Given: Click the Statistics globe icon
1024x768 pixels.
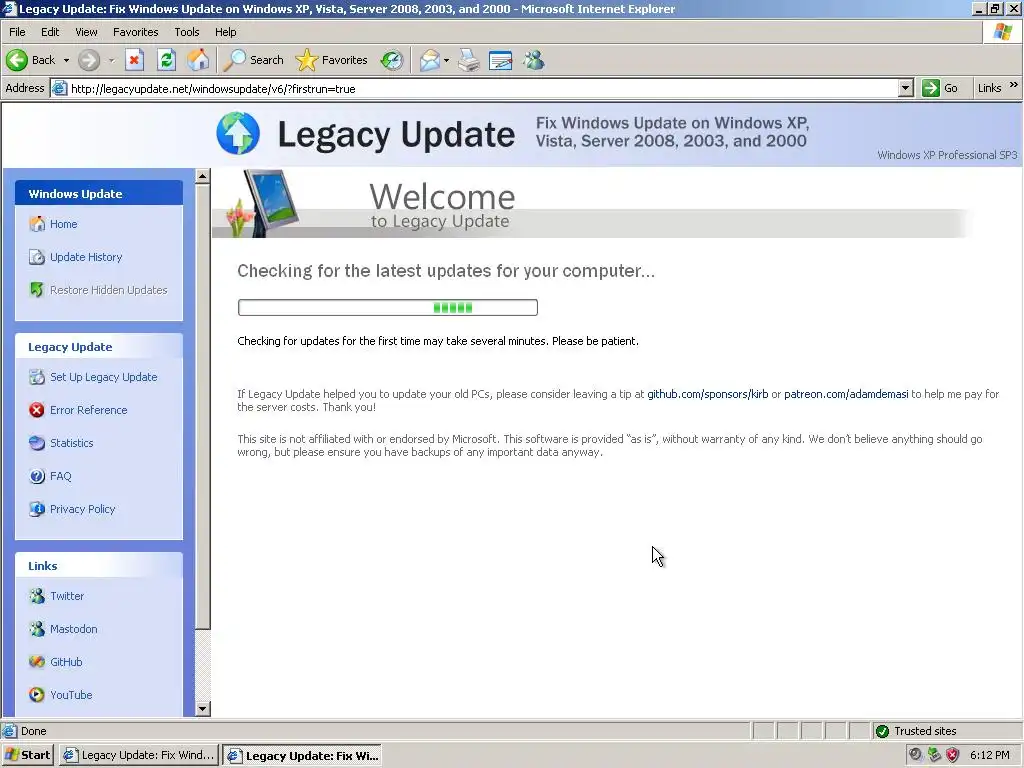Looking at the screenshot, I should (x=37, y=443).
